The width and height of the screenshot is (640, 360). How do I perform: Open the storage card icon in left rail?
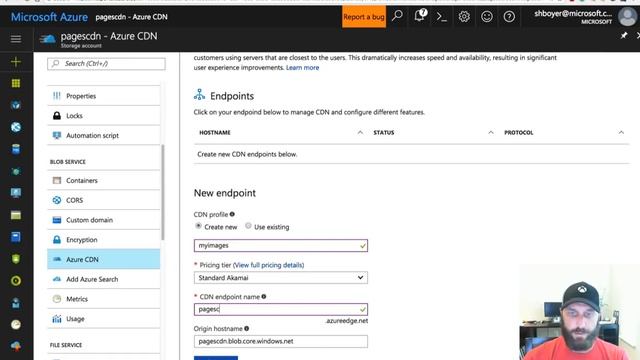pos(16,215)
